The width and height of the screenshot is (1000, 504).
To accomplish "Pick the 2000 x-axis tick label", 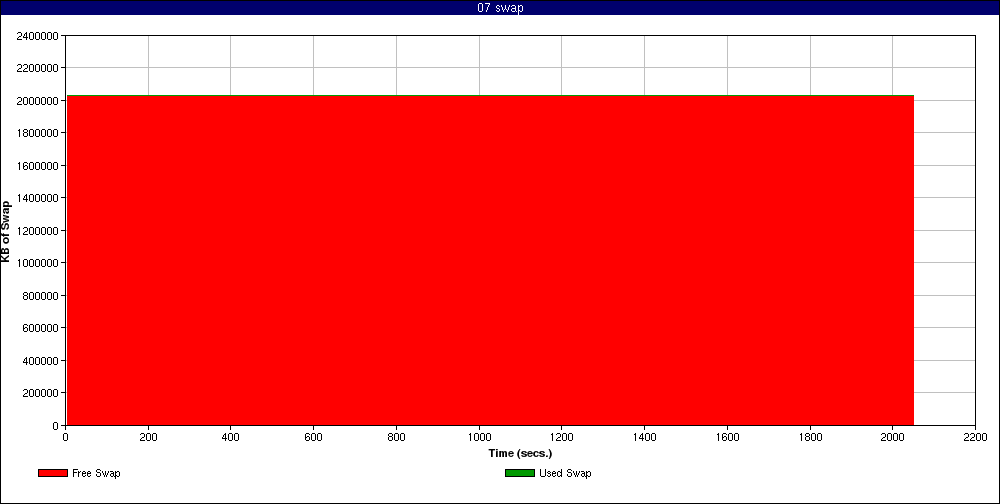I will tap(892, 437).
